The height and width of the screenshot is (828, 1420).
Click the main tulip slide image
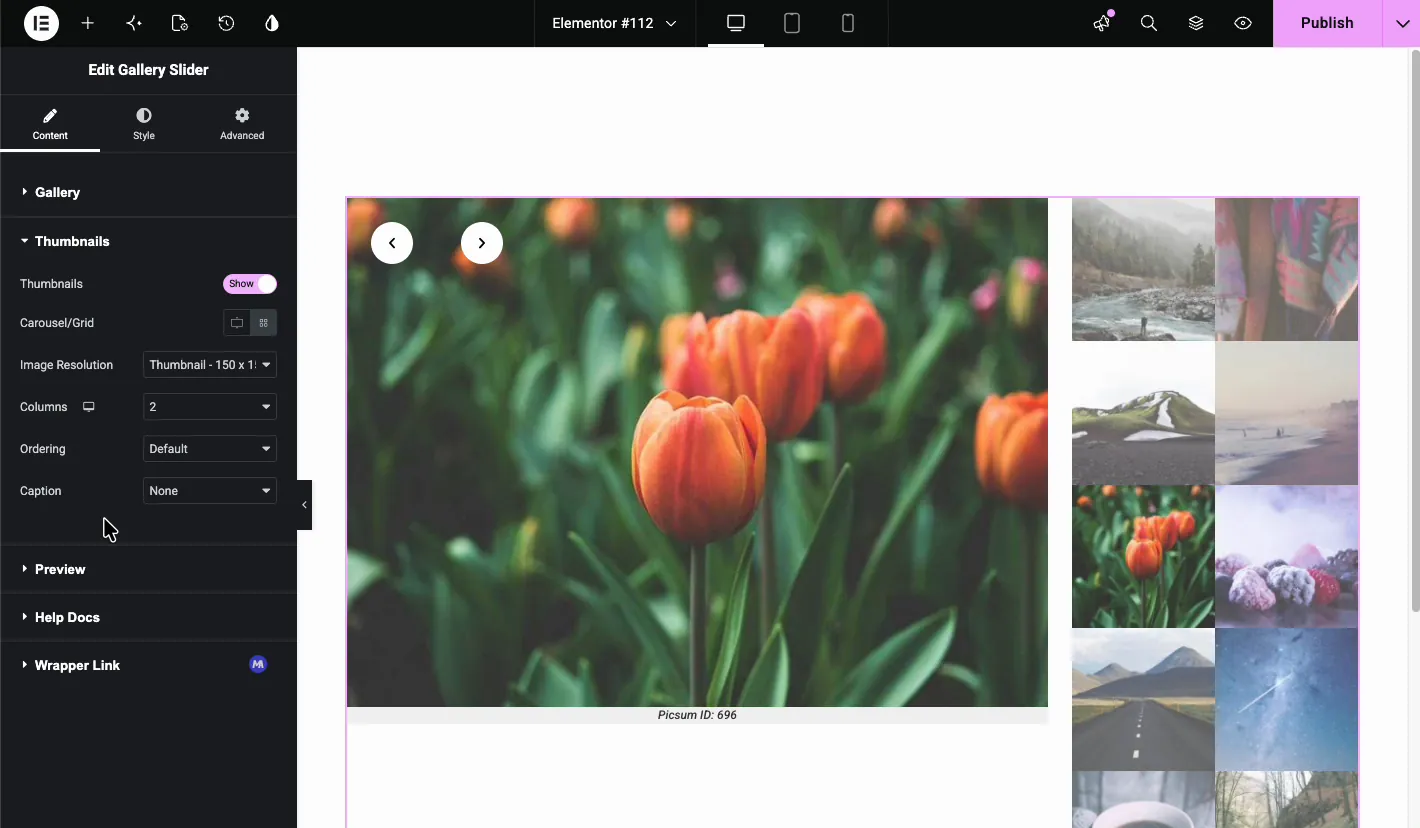[x=697, y=452]
